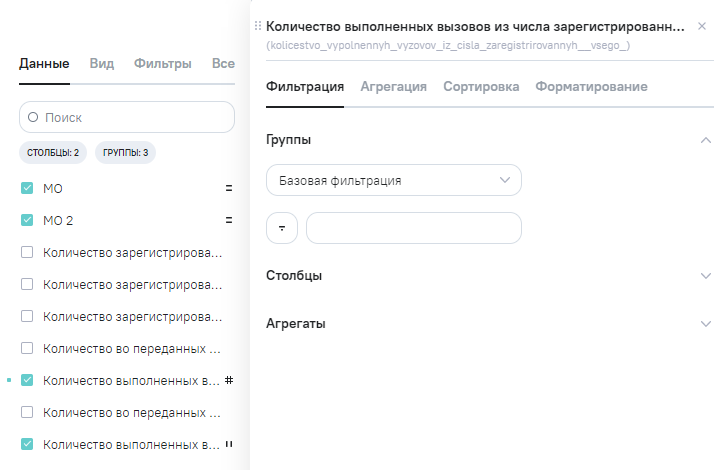Uncheck the МО 2 checkbox

(x=27, y=220)
